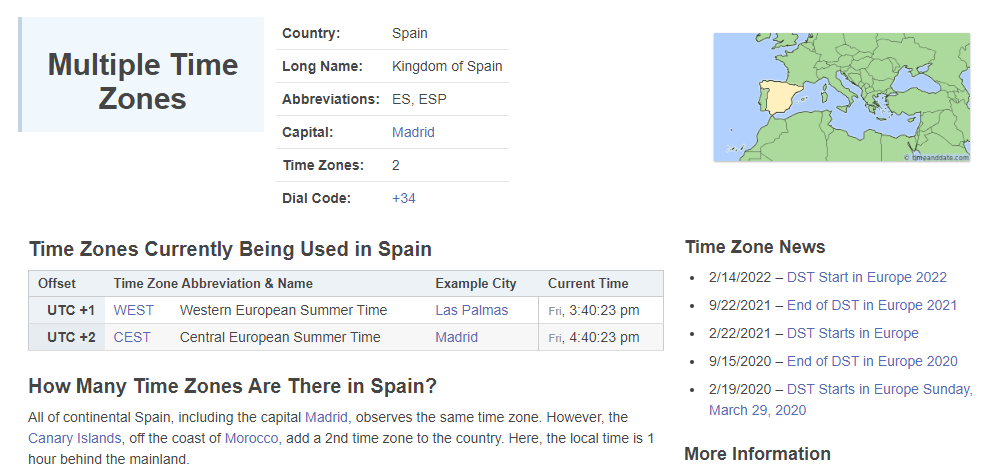Screen dimensions: 993x472
Task: Click the UTC +2 offset cell
Action: click(71, 337)
